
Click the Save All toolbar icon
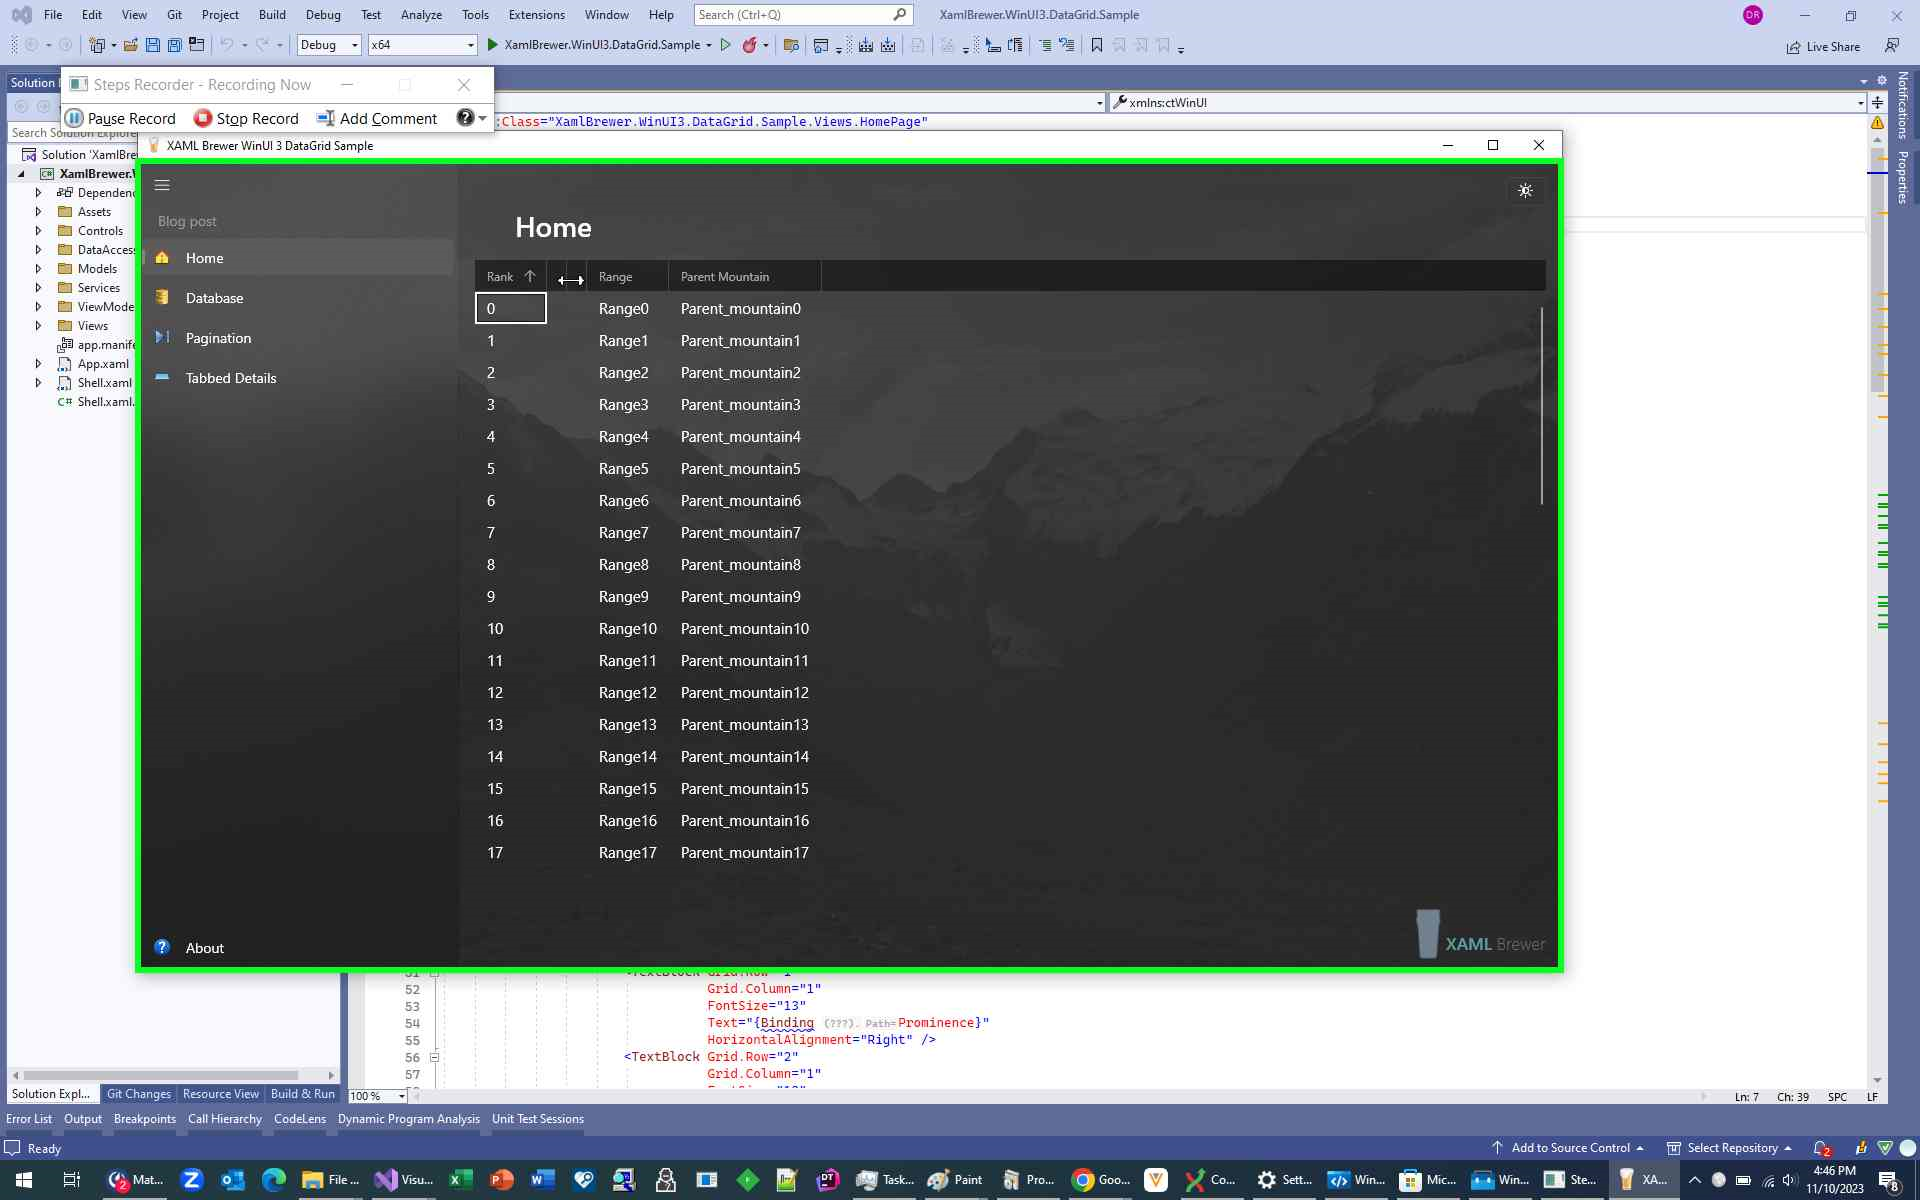tap(175, 45)
